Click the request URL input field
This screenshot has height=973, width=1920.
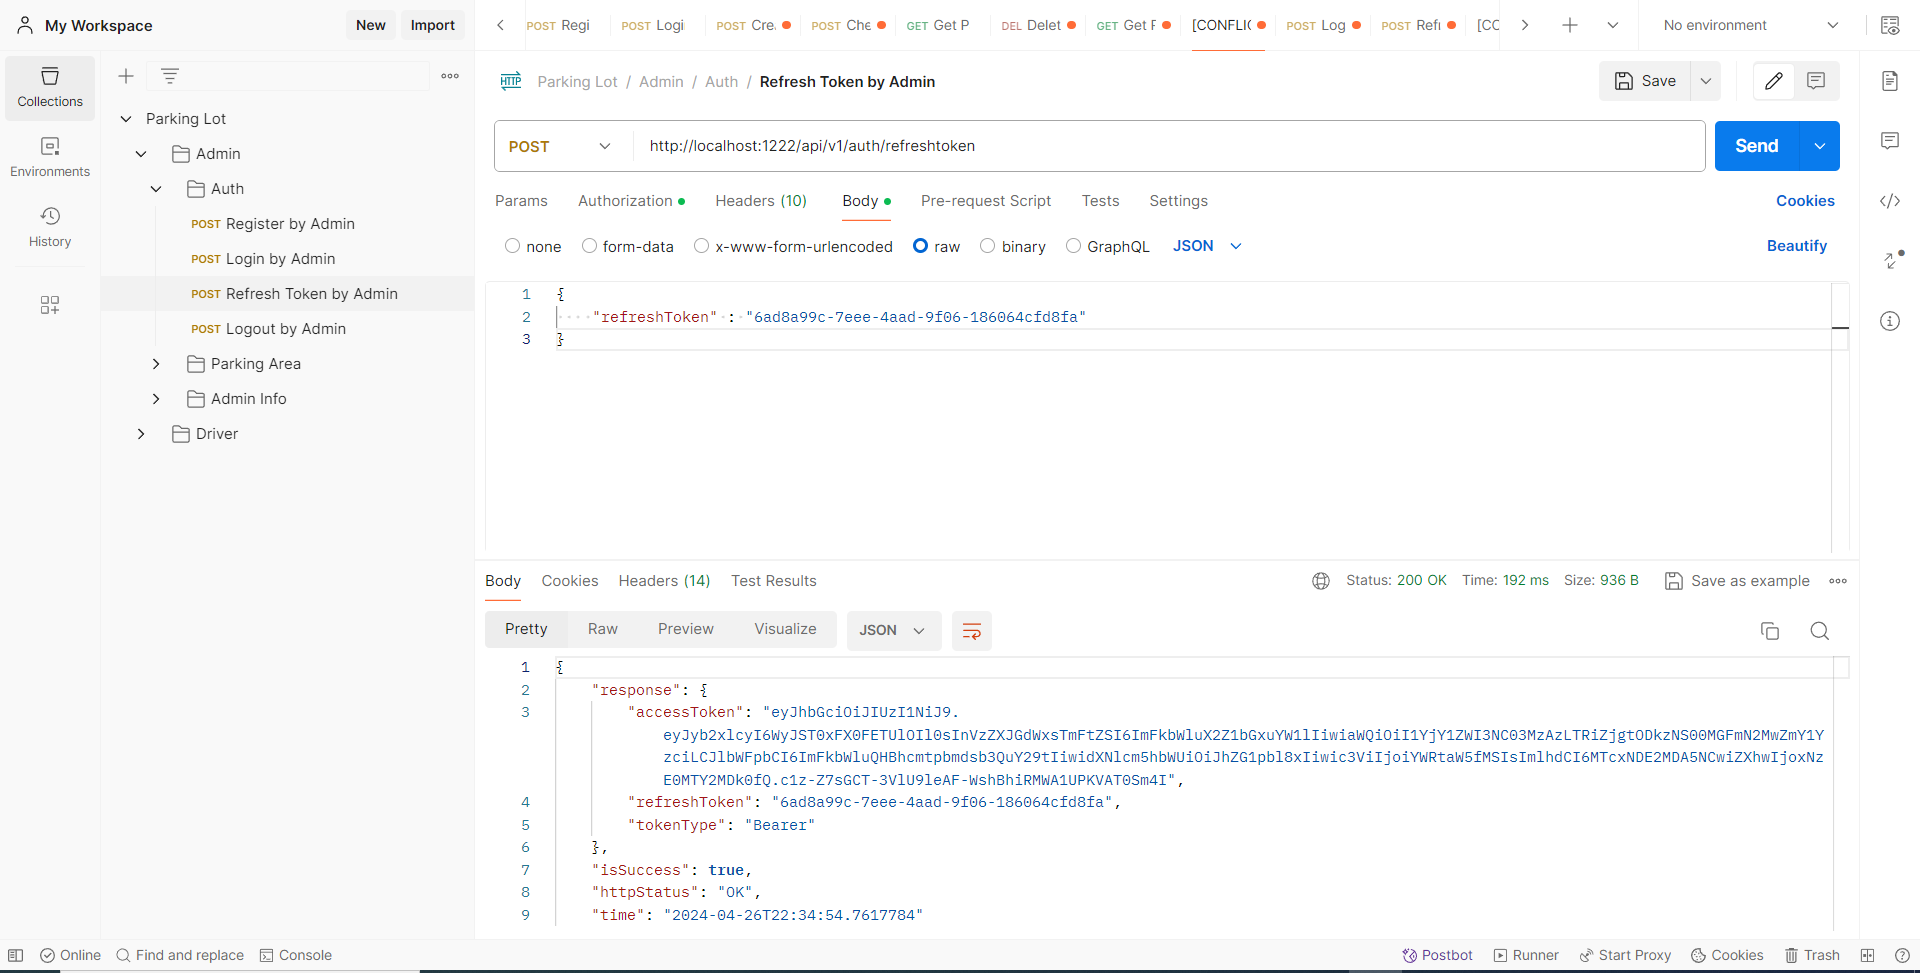point(1169,146)
